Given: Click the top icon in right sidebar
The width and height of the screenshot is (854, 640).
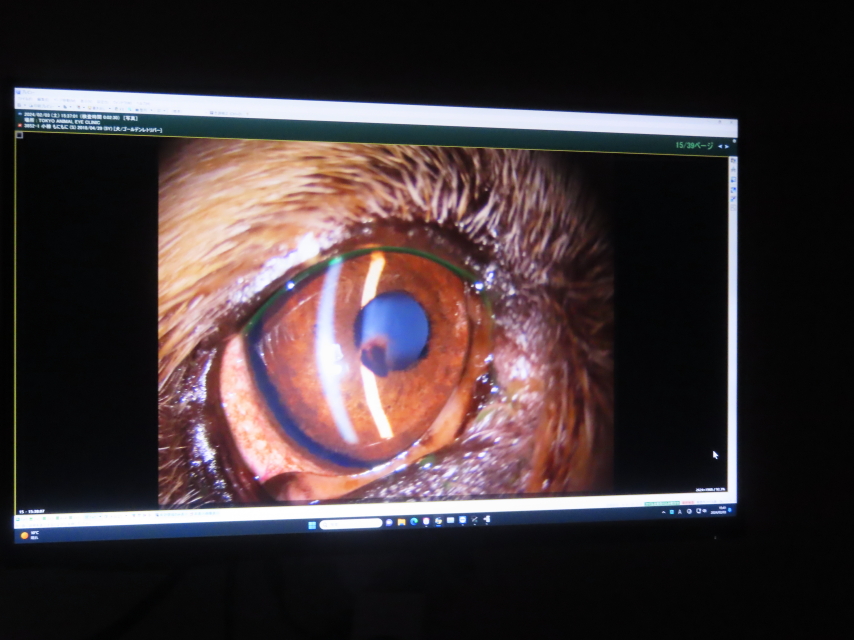Looking at the screenshot, I should click(x=733, y=161).
